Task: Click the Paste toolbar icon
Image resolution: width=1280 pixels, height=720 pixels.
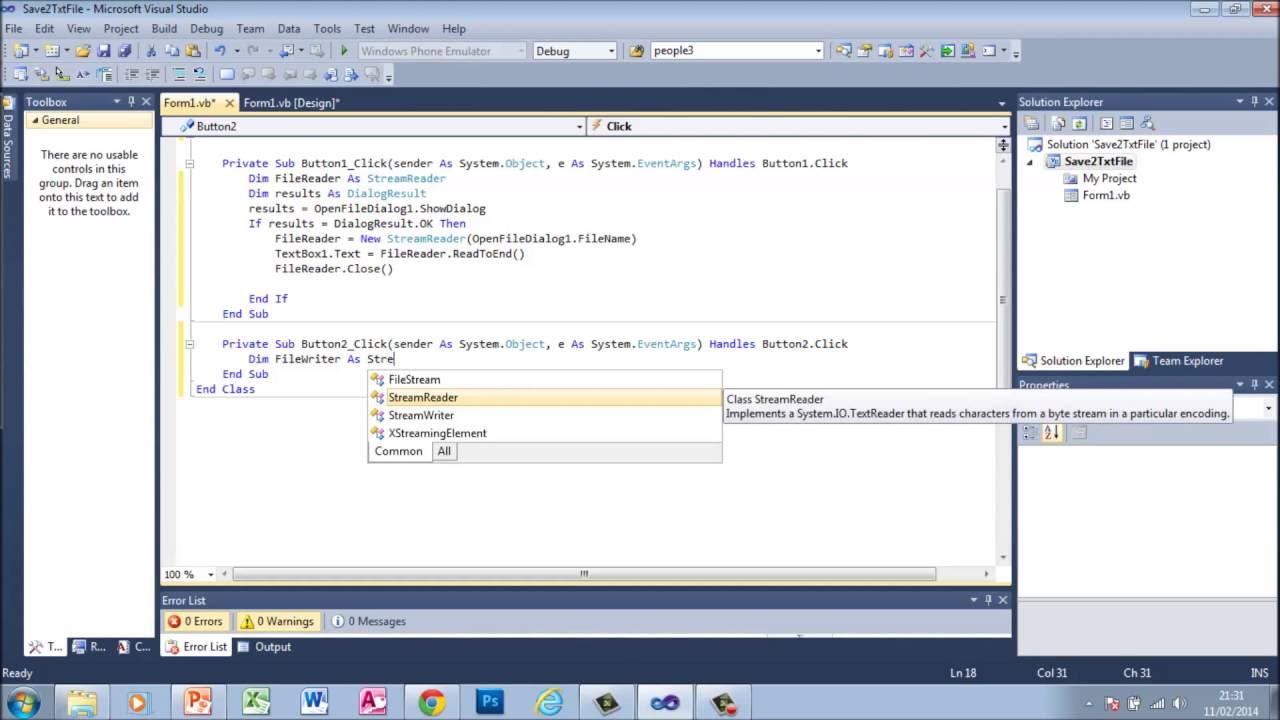Action: pyautogui.click(x=192, y=51)
